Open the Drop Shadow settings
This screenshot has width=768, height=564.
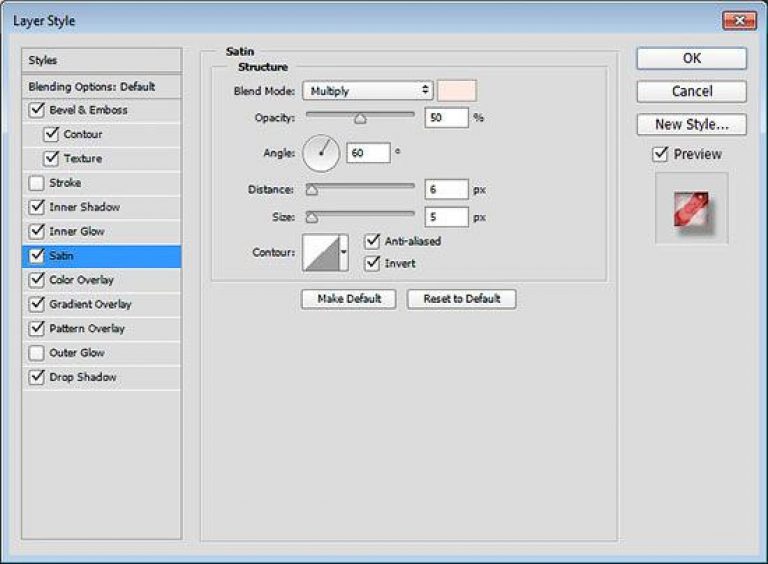tap(83, 377)
